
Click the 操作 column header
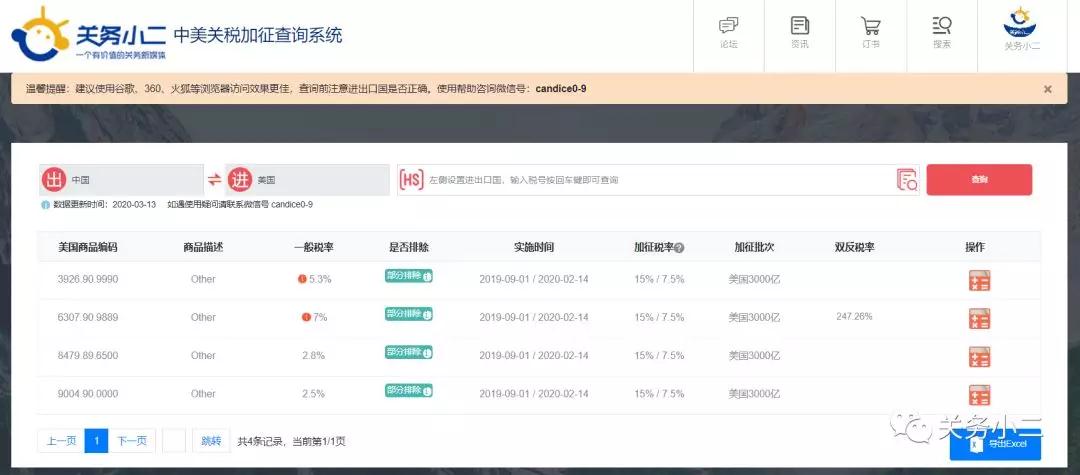click(975, 247)
